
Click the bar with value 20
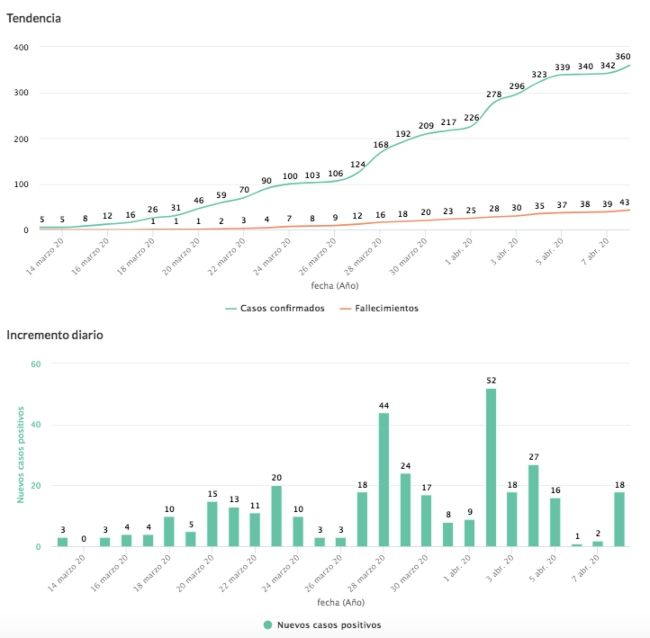(x=276, y=516)
